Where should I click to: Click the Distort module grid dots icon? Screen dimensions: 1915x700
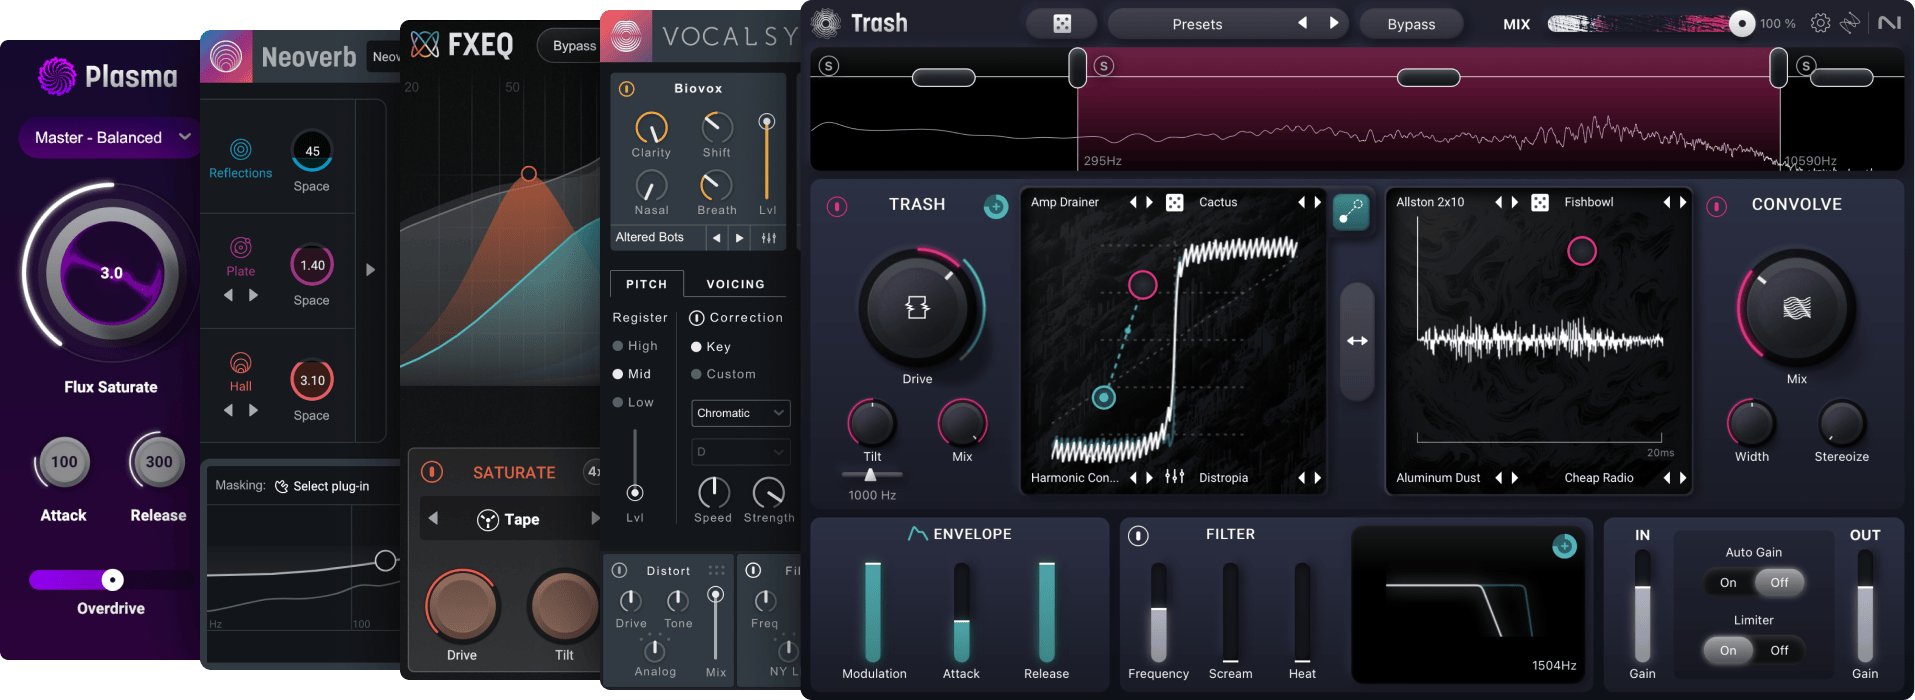(716, 571)
